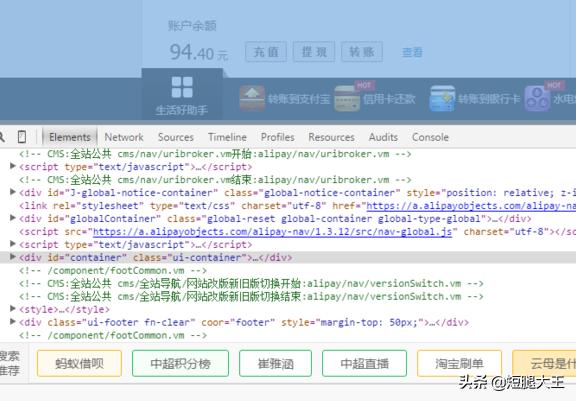
Task: Click the 崔雅涵 search suggestion
Action: 276,364
